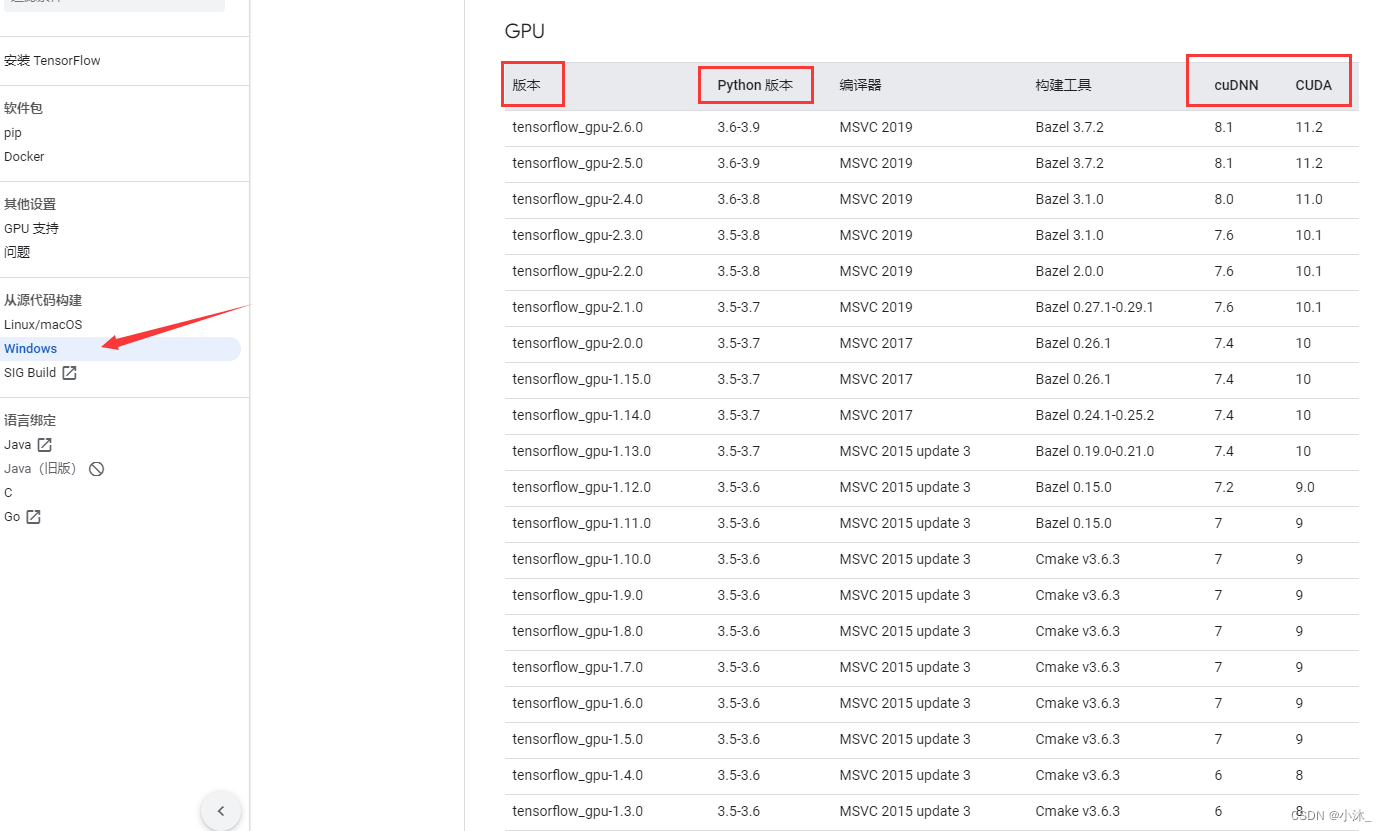Select the tensorflow_gpu-1.5.0 cell

pos(578,739)
